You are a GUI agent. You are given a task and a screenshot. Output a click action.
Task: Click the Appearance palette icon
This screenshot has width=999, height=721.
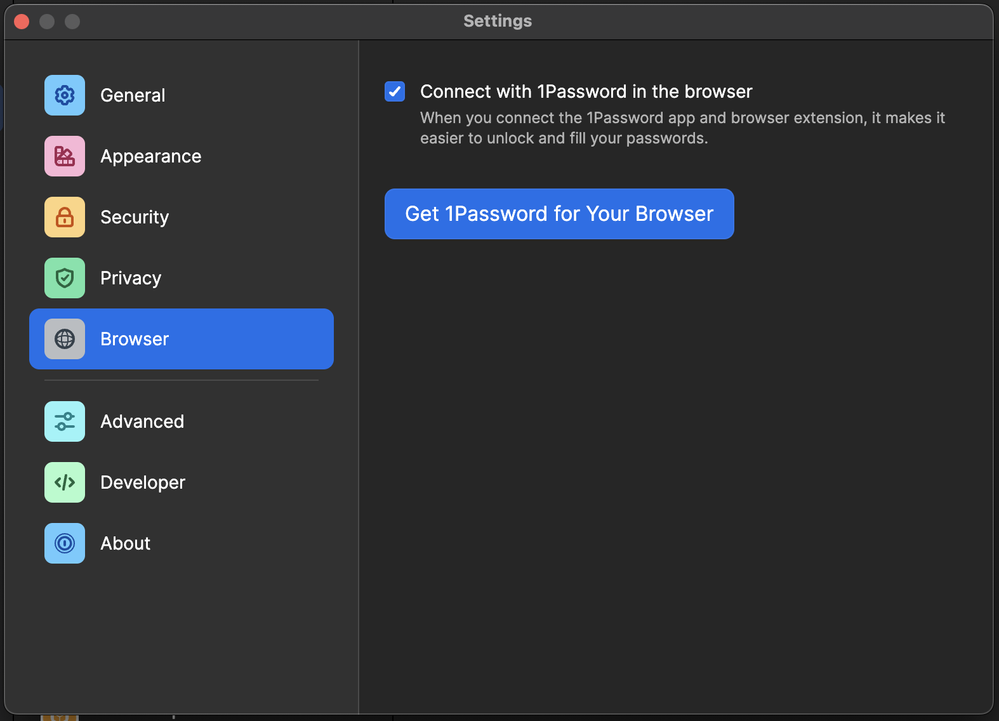pos(64,156)
